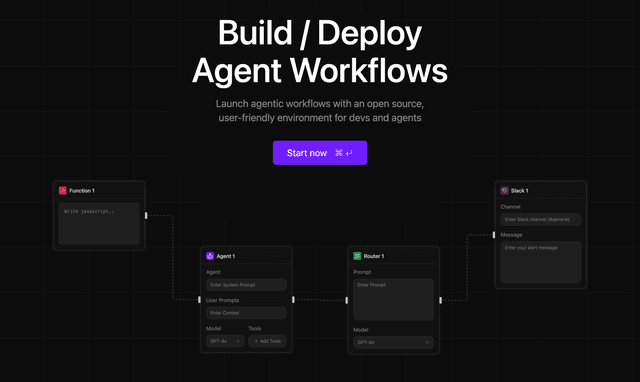The height and width of the screenshot is (382, 640).
Task: Open the Agent 1 GPT-4o model dropdown
Action: coord(225,341)
